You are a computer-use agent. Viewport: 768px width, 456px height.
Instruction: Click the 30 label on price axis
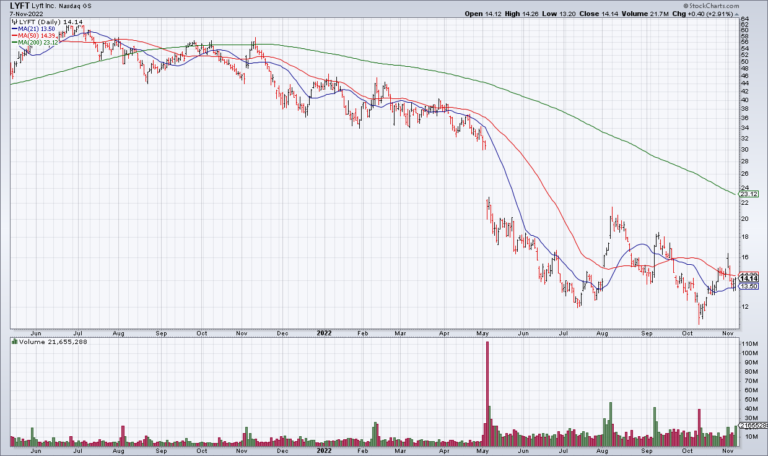click(x=744, y=149)
